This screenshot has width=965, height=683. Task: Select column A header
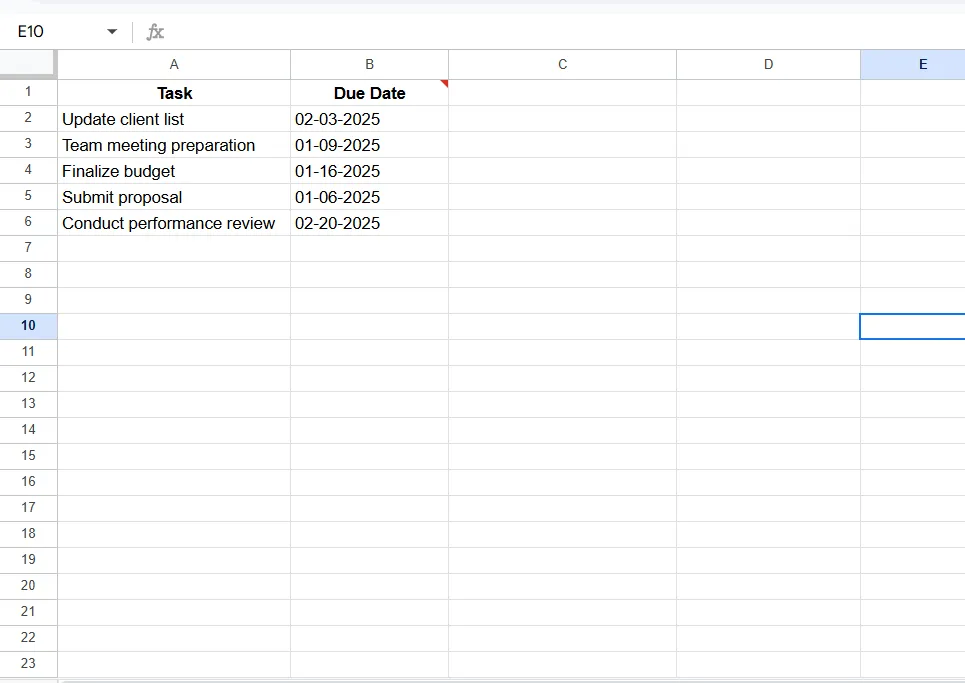174,65
